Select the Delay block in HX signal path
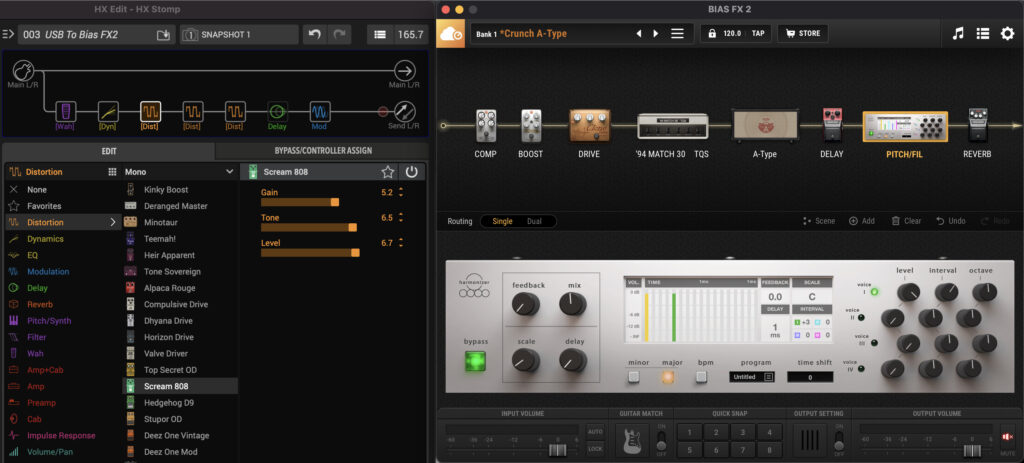The height and width of the screenshot is (463, 1024). [x=278, y=111]
